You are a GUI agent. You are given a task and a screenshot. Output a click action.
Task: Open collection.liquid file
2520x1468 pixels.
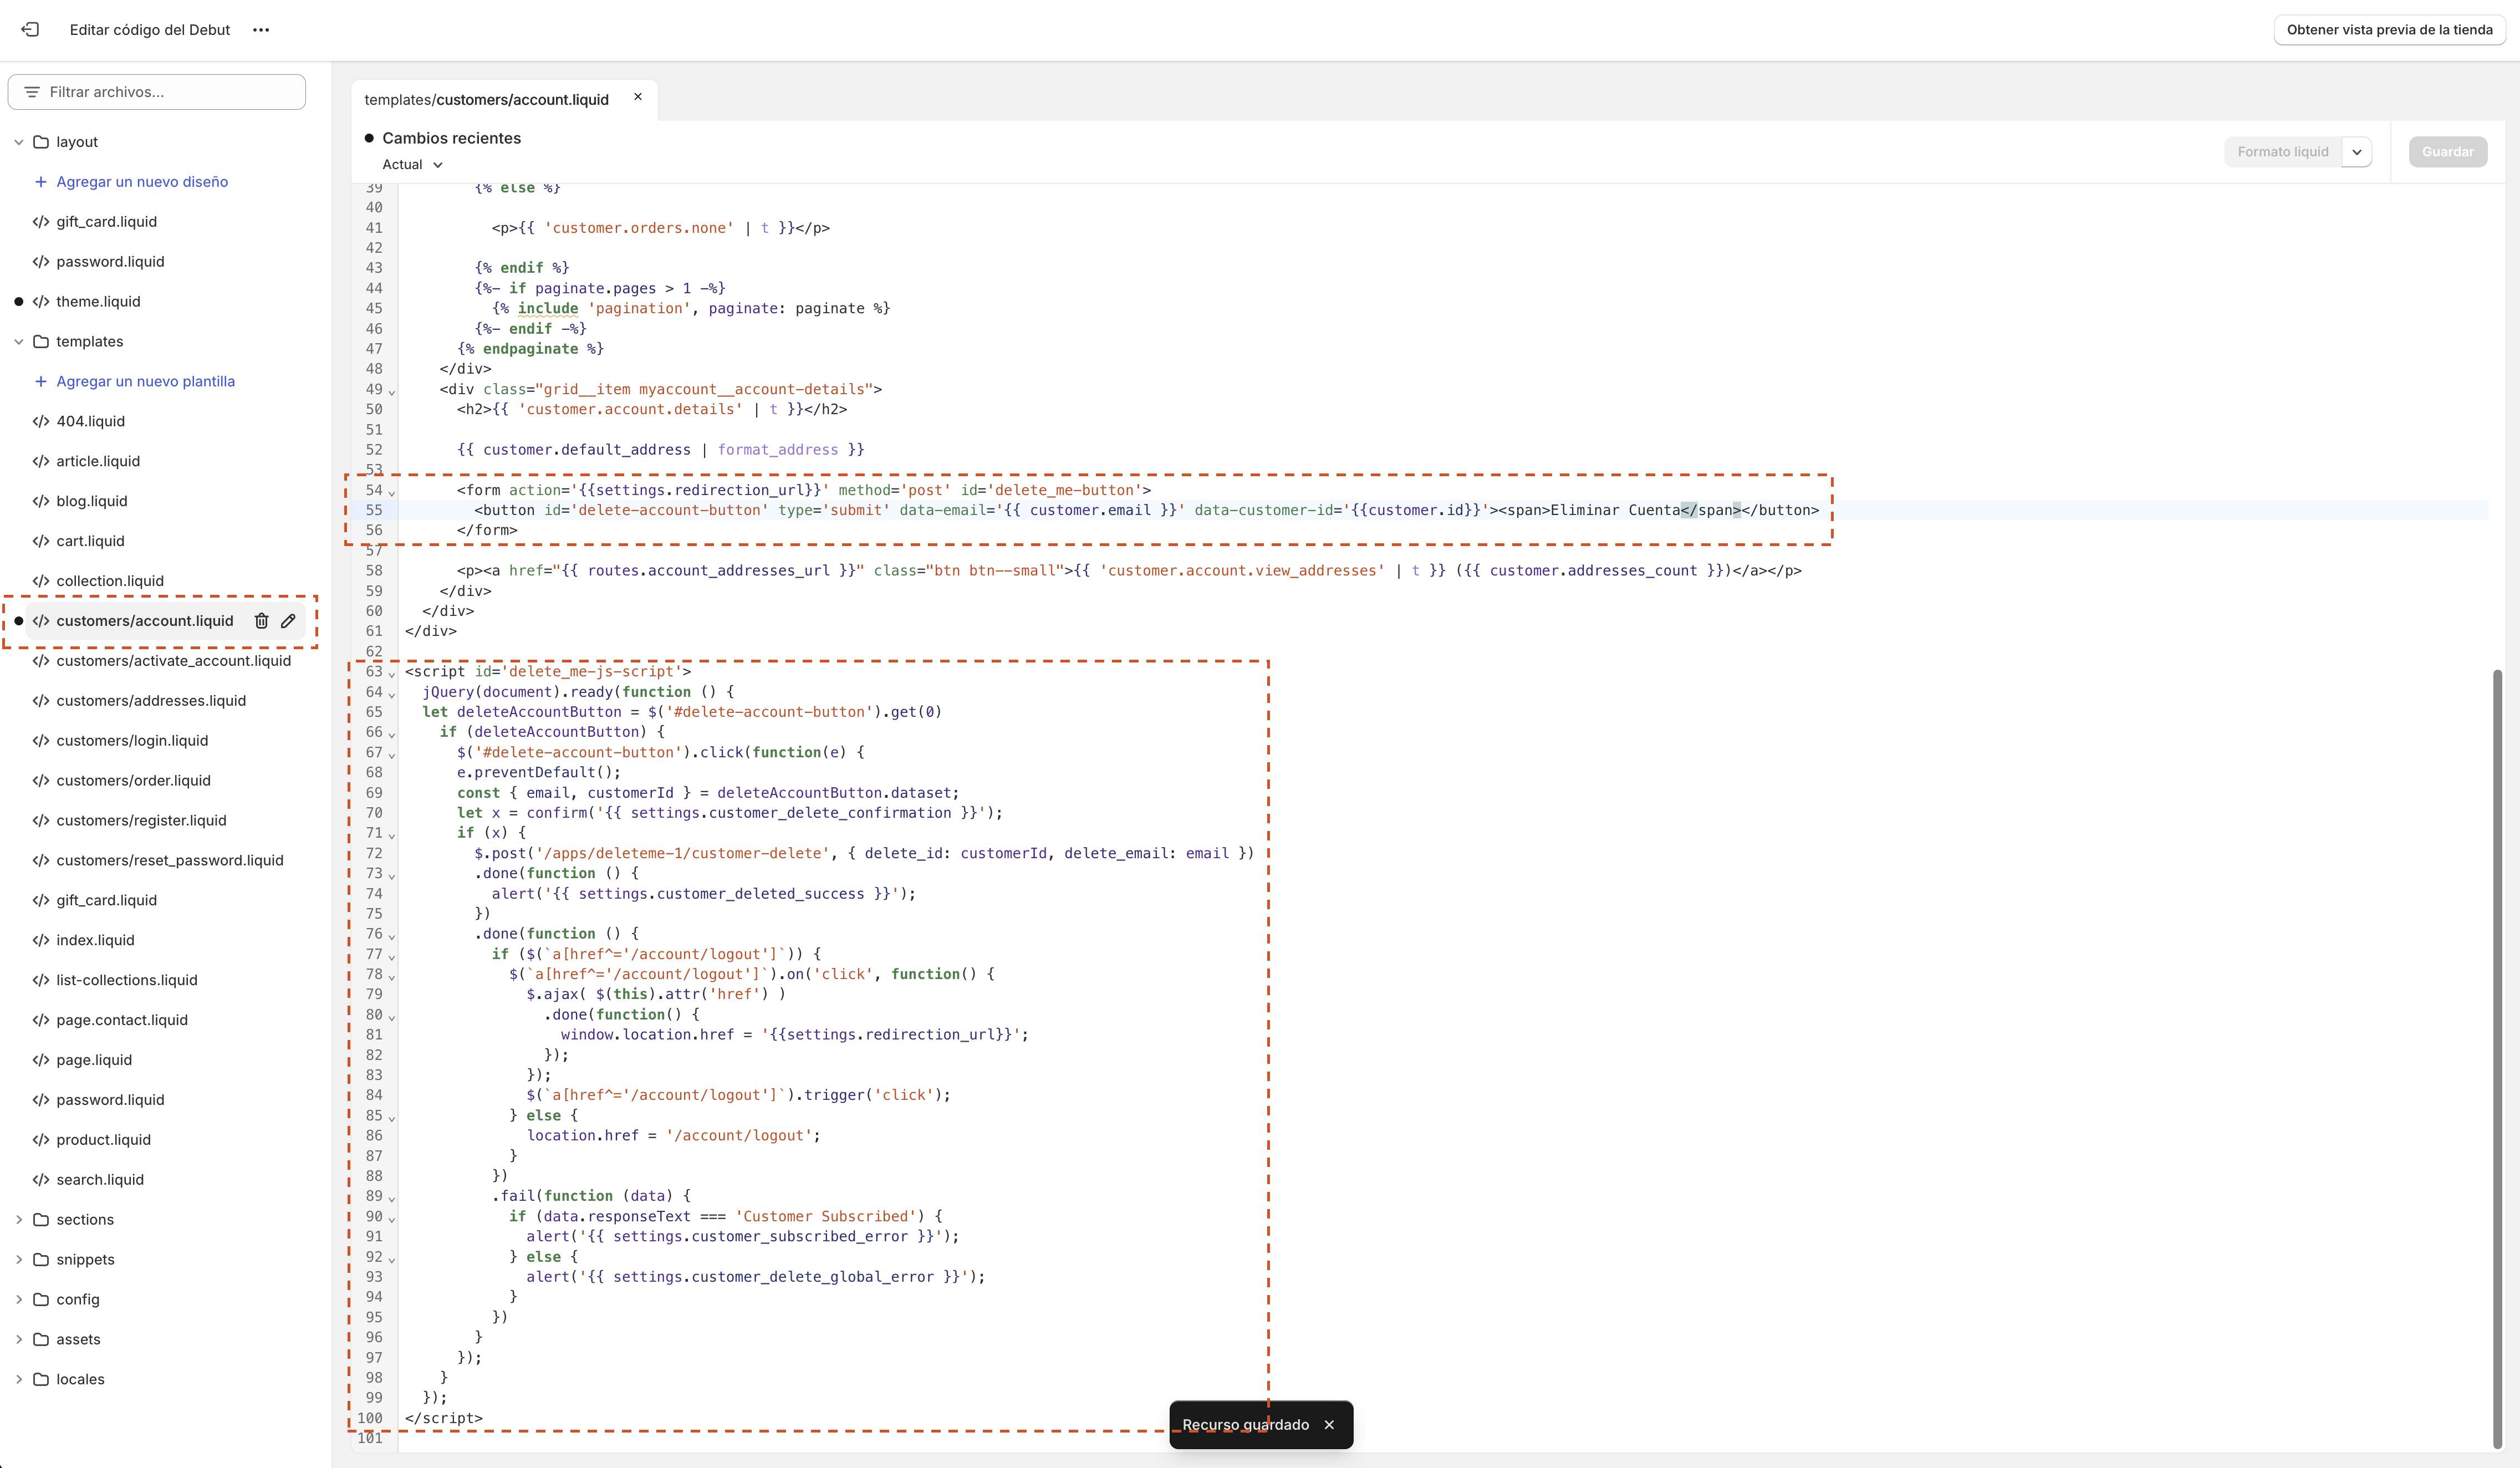pyautogui.click(x=110, y=581)
